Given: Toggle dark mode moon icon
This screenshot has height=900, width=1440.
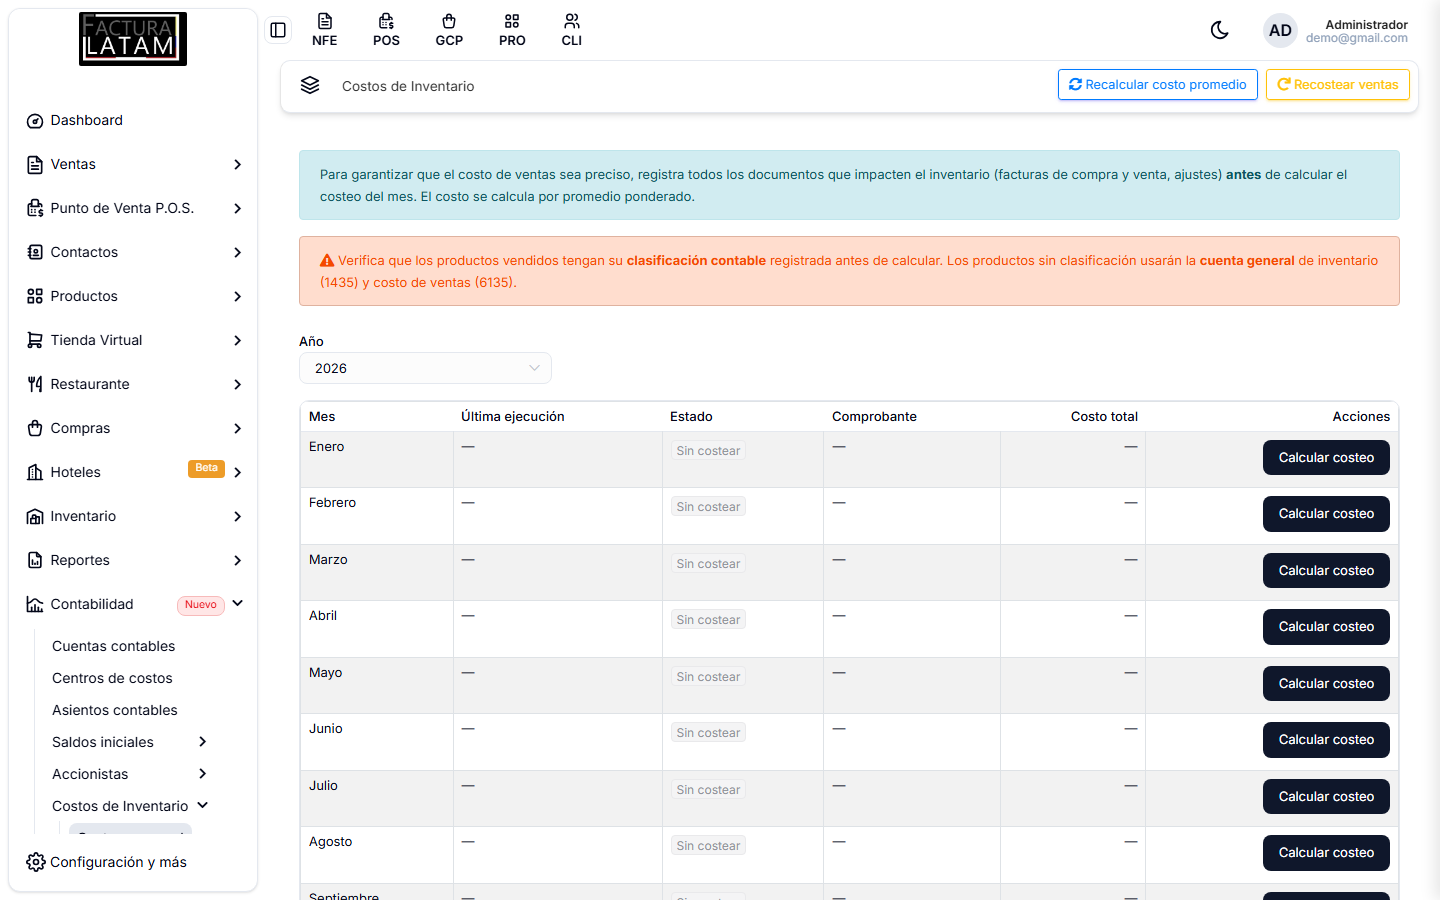Looking at the screenshot, I should pyautogui.click(x=1219, y=30).
